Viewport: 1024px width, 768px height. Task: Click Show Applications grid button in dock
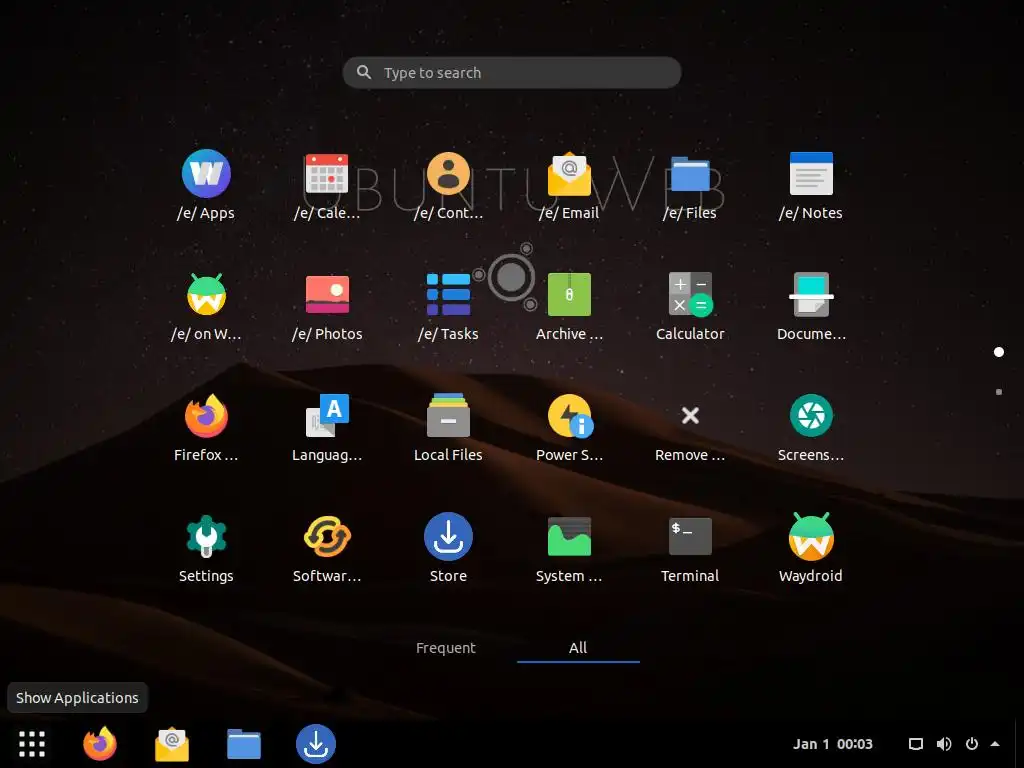point(32,744)
